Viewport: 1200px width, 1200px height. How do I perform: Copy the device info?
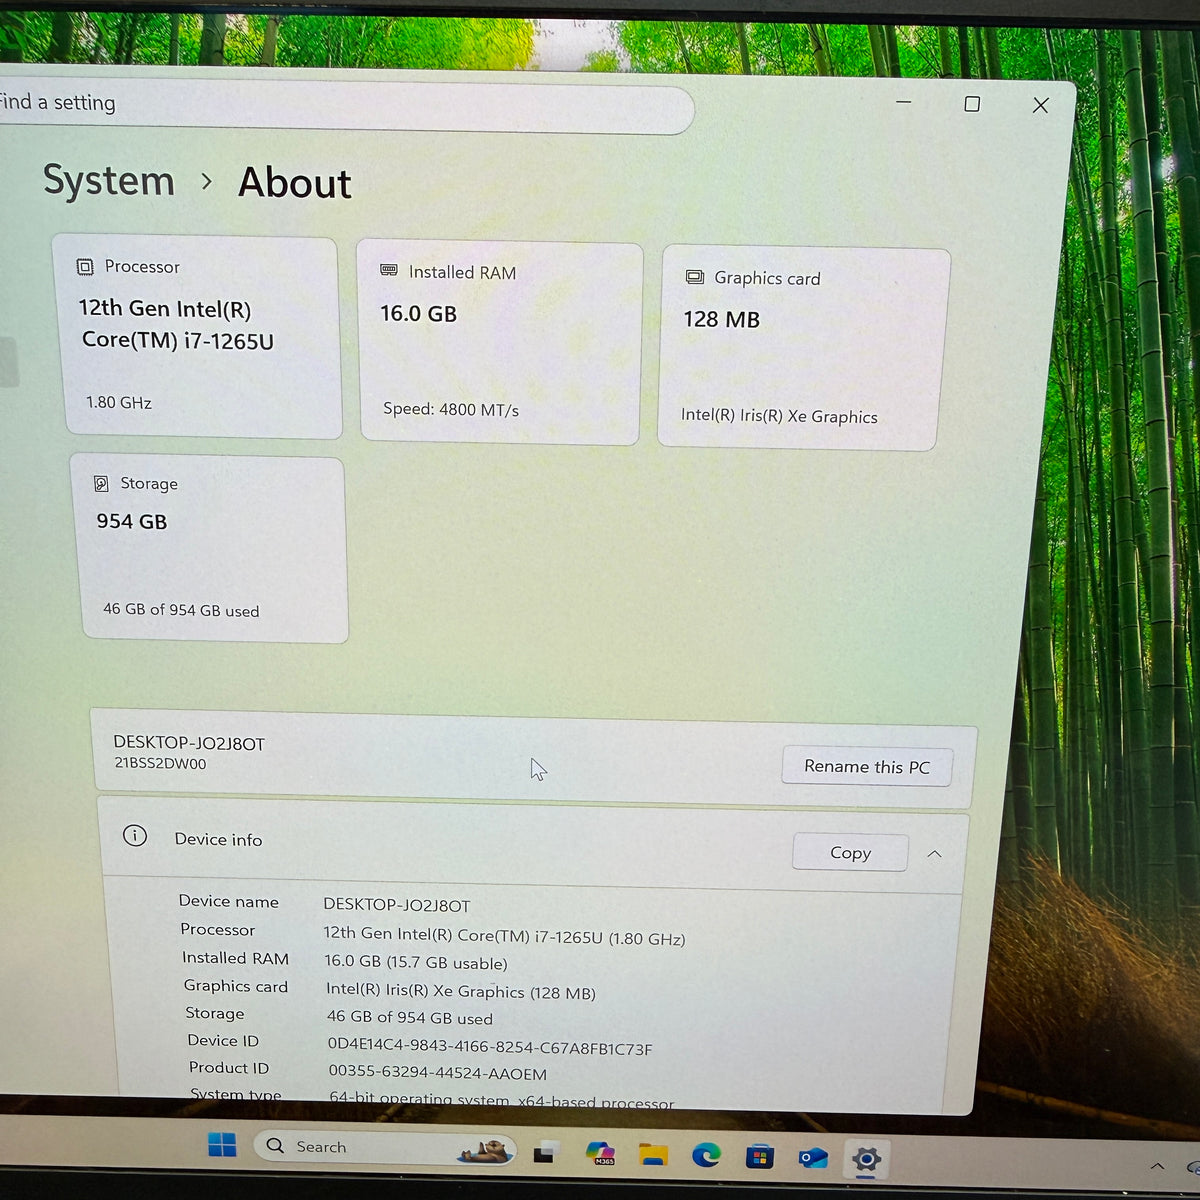(850, 853)
